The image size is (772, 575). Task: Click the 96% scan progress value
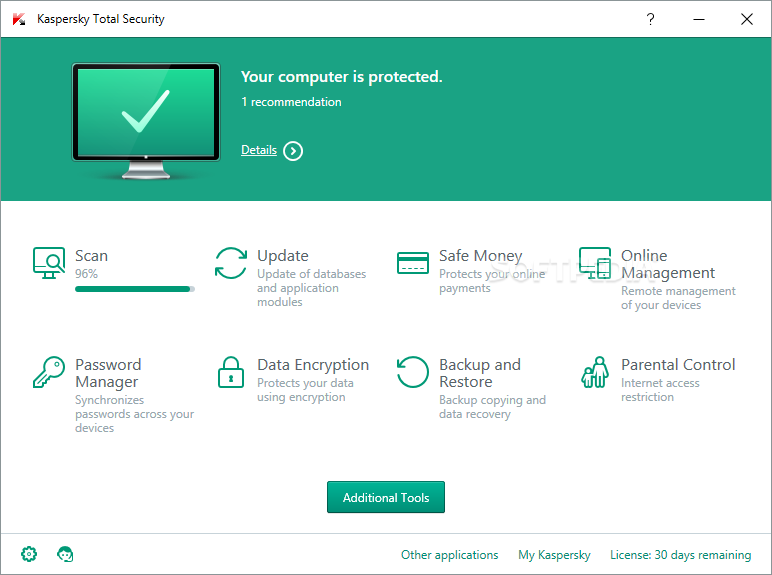tap(86, 274)
